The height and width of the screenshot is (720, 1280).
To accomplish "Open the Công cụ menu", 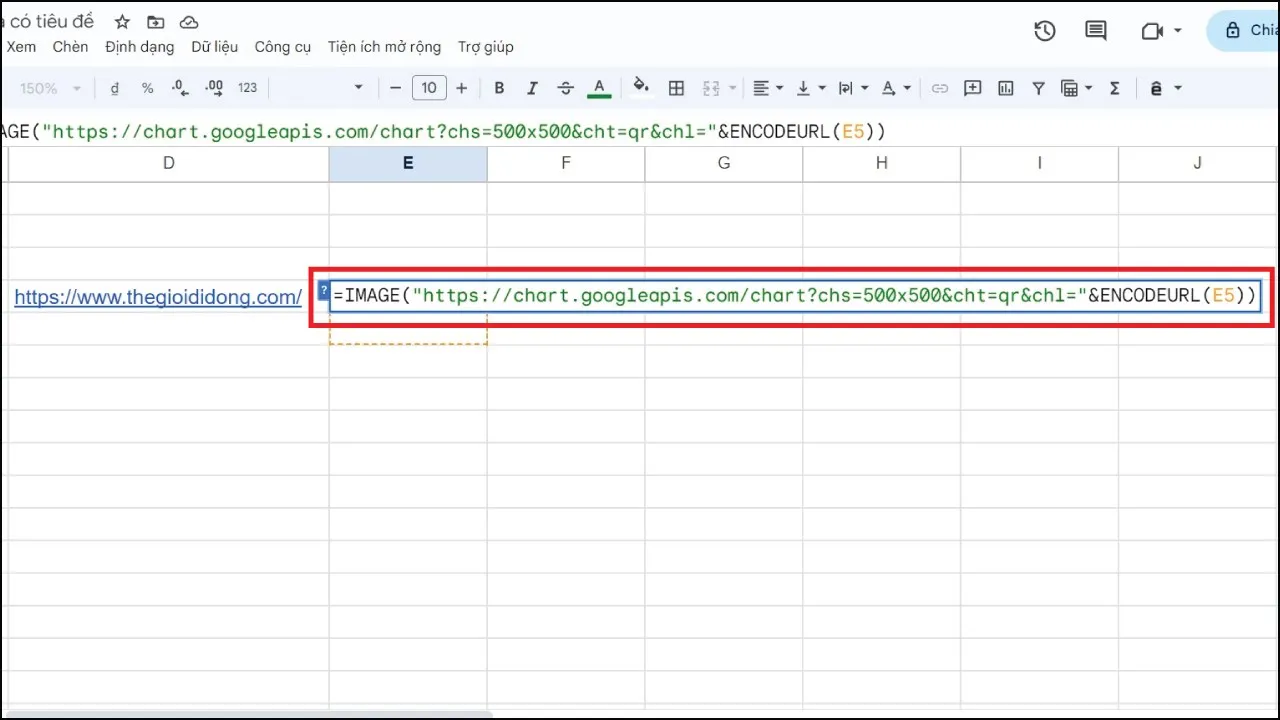I will (x=283, y=47).
